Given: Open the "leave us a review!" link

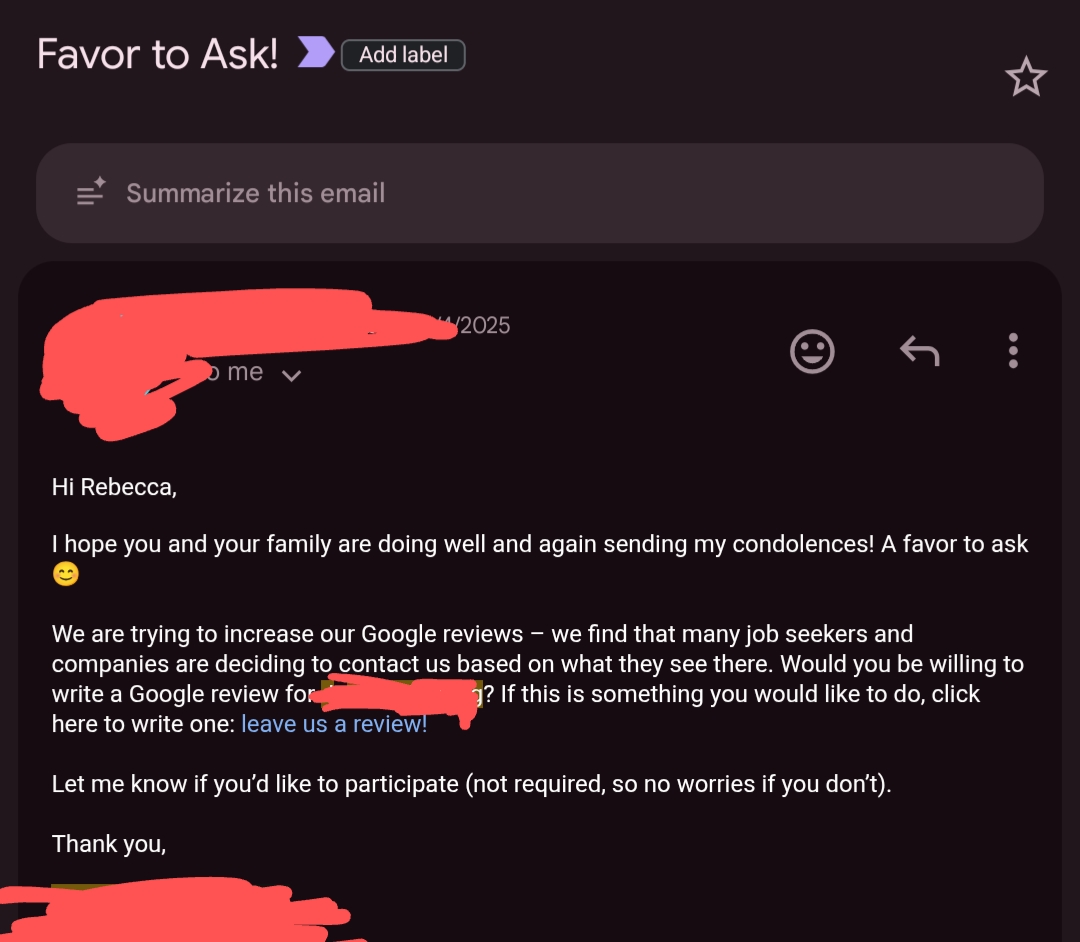Looking at the screenshot, I should tap(334, 724).
